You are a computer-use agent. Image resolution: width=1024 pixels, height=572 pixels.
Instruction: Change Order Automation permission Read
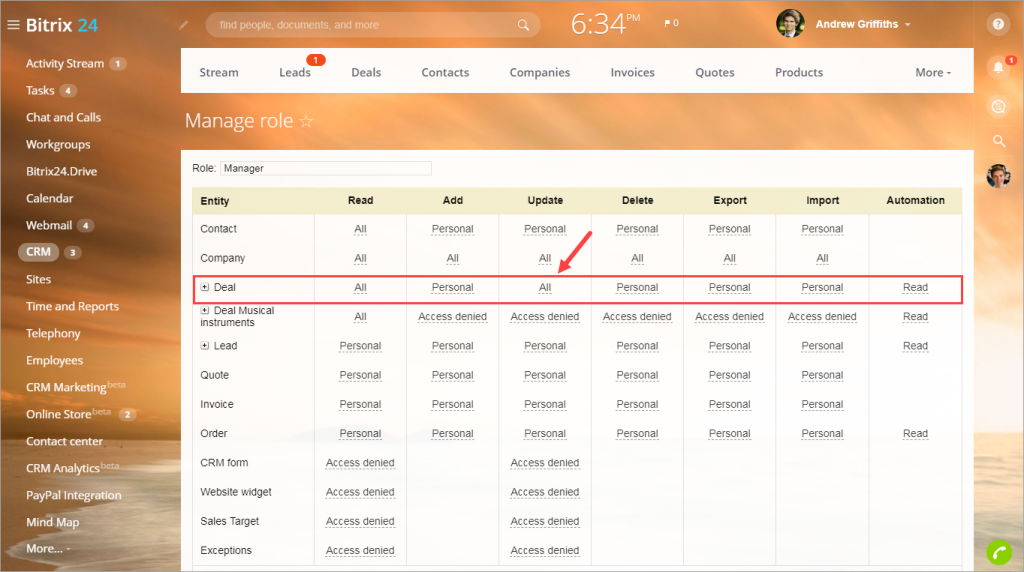coord(915,434)
